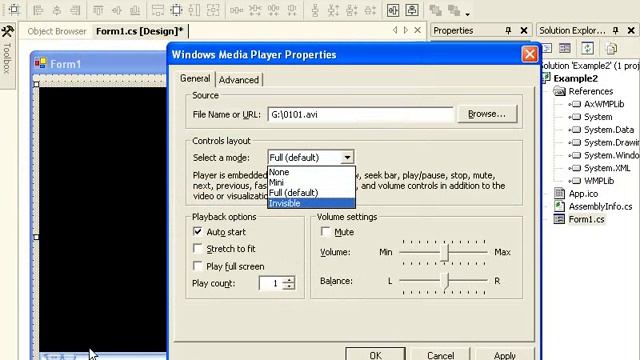640x360 pixels.
Task: Choose Invisible from the mode list
Action: (x=311, y=203)
